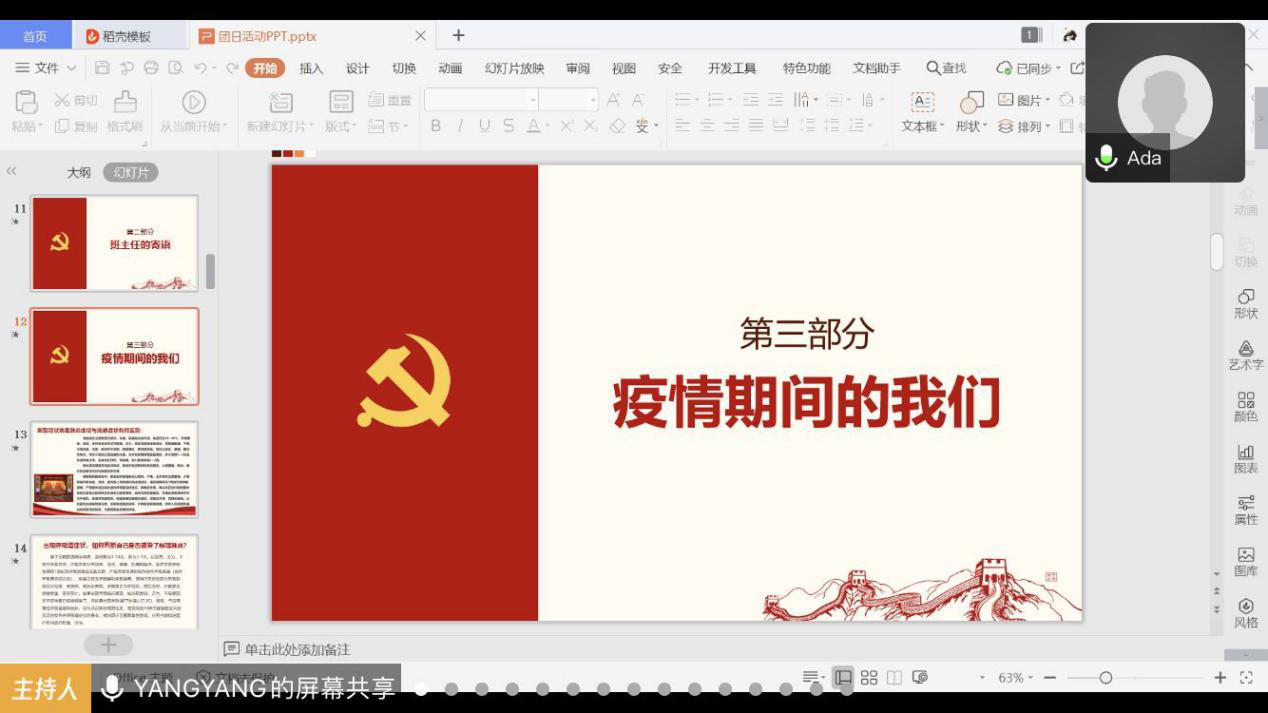Reset the slide layout with 重置
Viewport: 1268px width, 713px height.
(x=390, y=100)
